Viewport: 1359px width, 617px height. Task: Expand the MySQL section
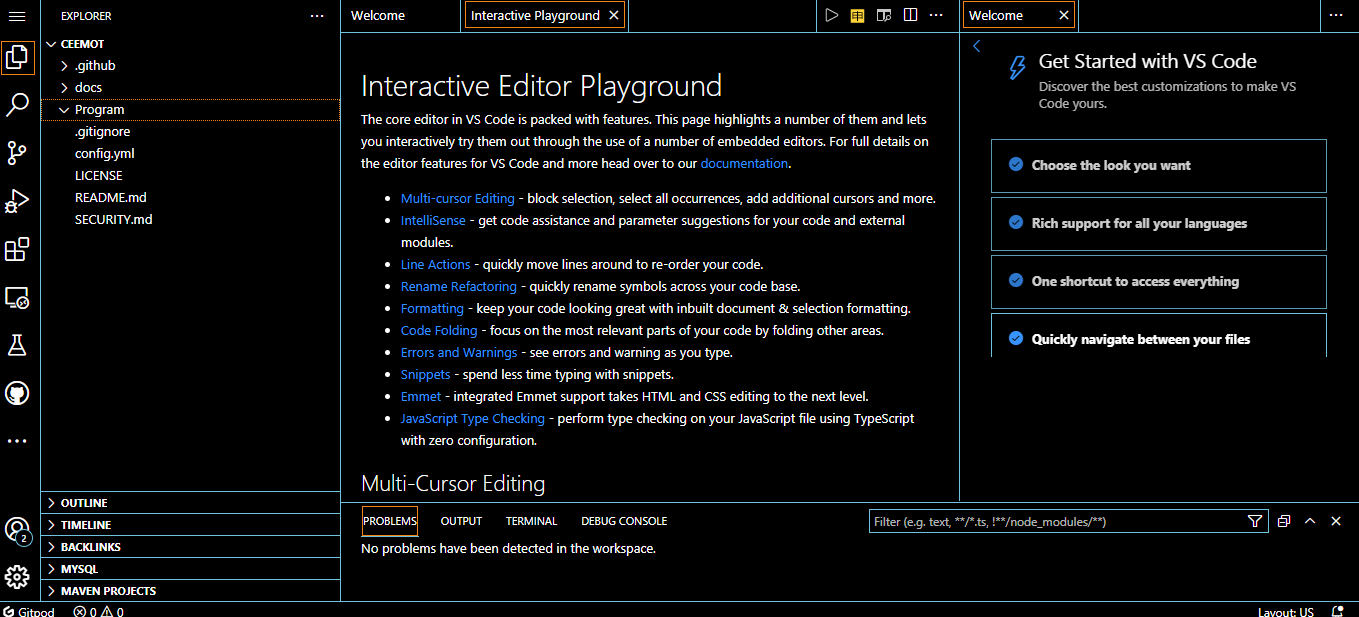point(190,569)
